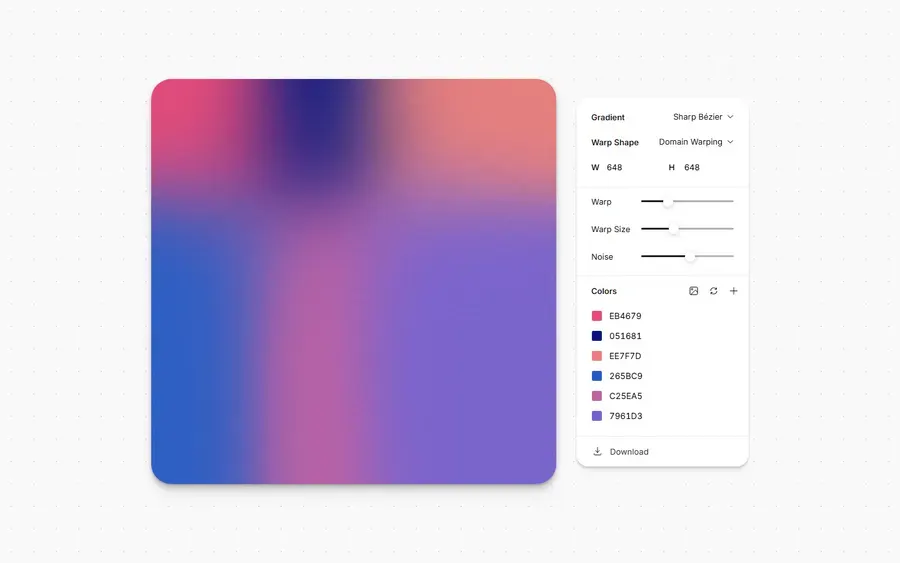Click the Noise label
The image size is (900, 563).
point(602,257)
